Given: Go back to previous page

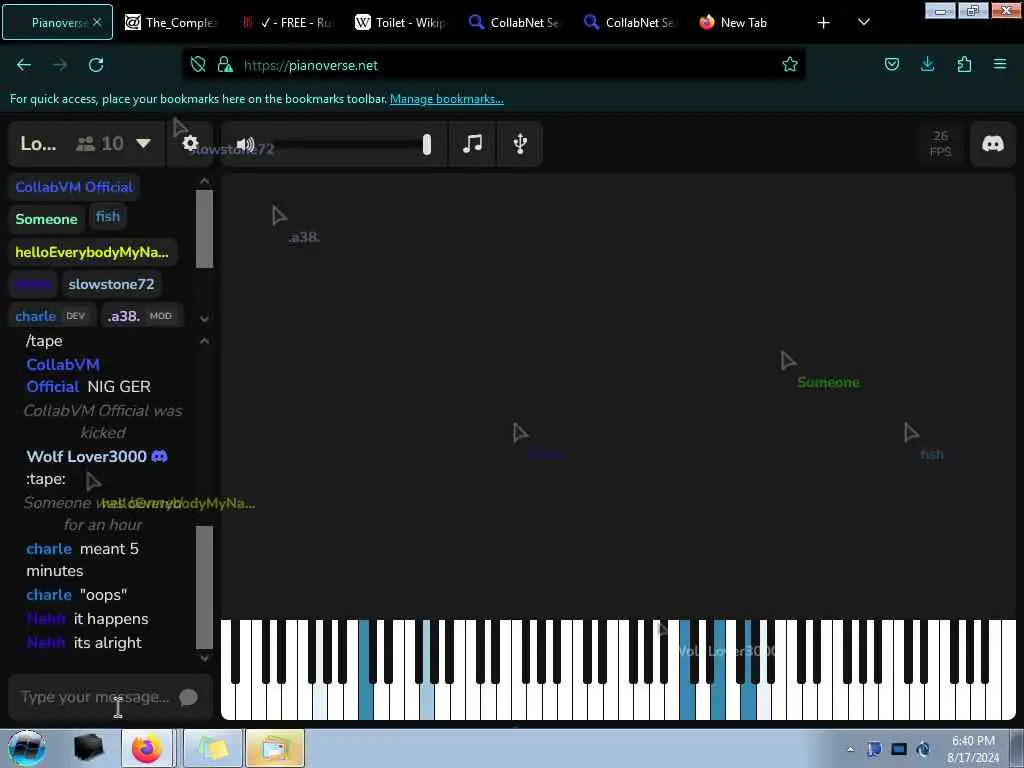Looking at the screenshot, I should (24, 65).
